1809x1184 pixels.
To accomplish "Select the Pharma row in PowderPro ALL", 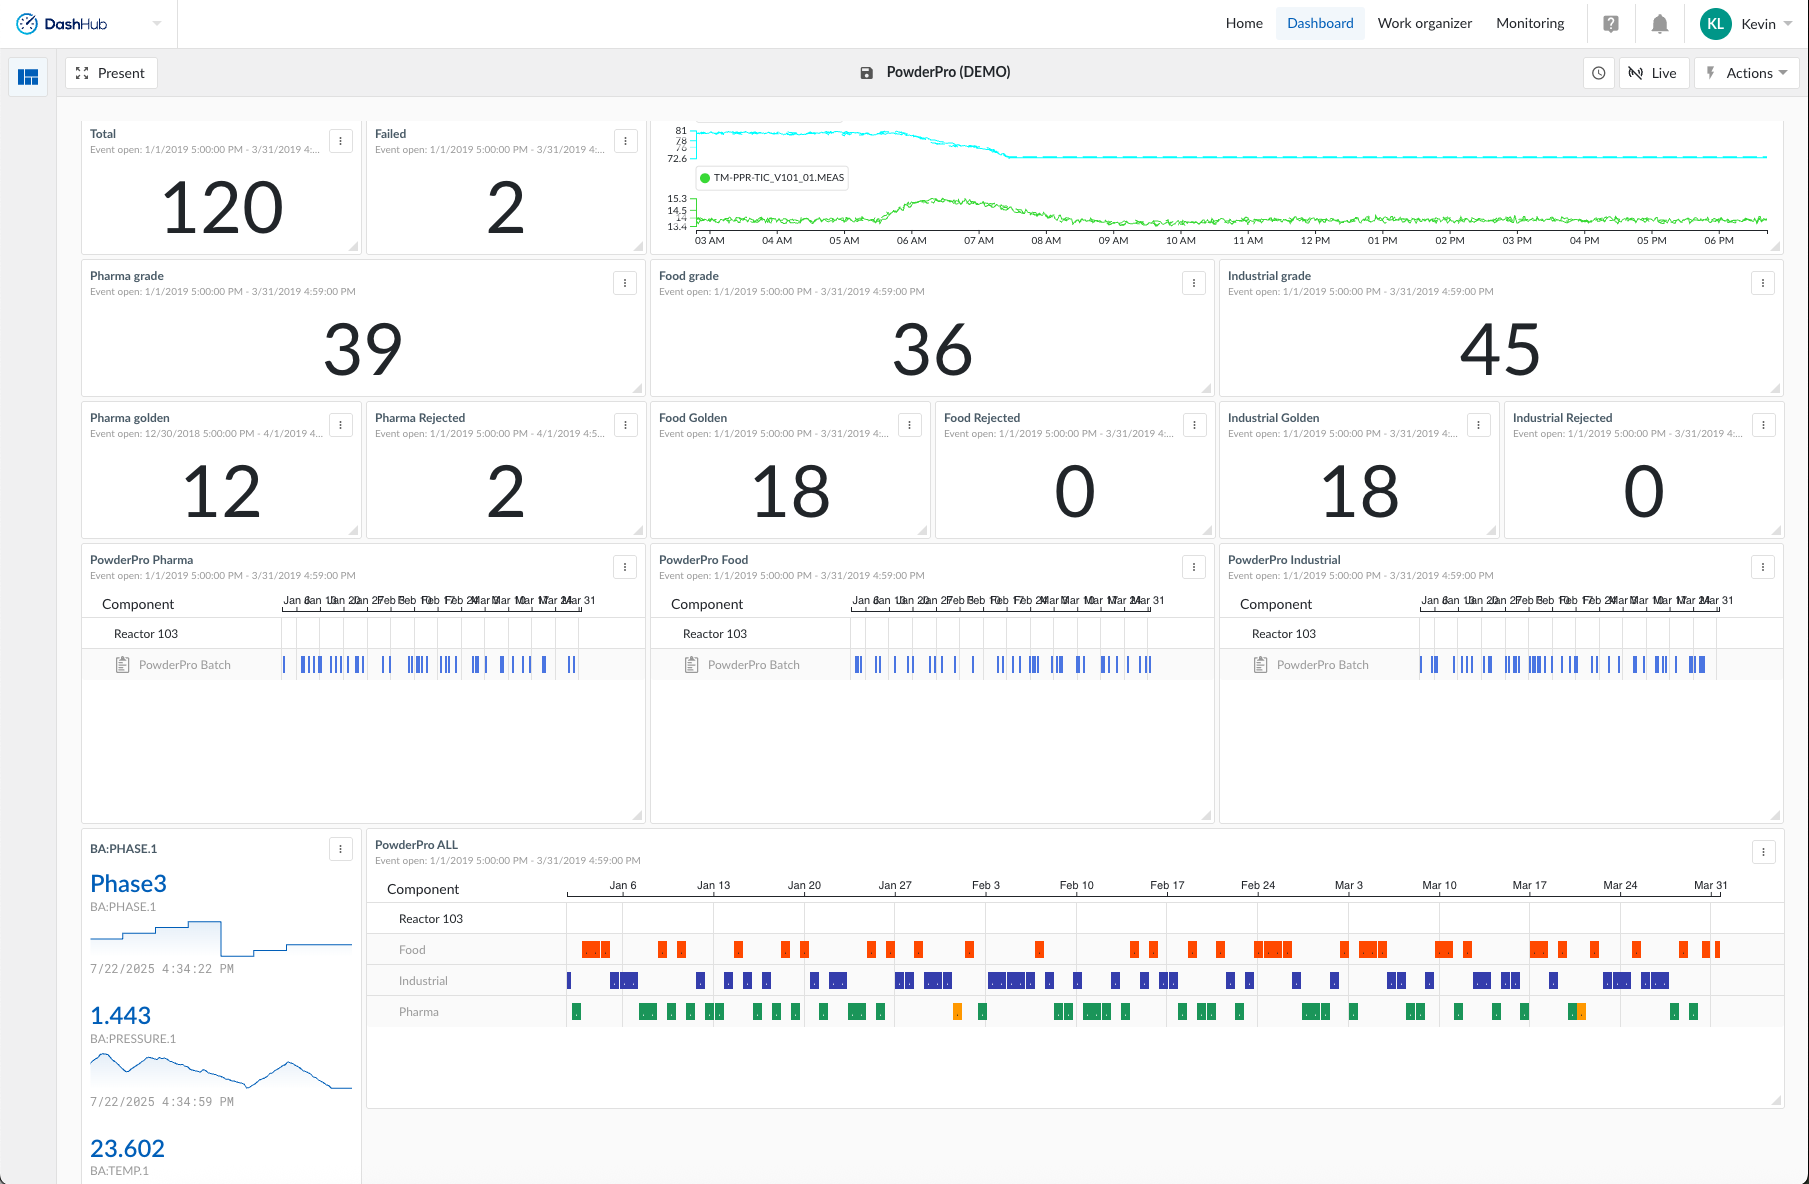I will [1075, 1012].
